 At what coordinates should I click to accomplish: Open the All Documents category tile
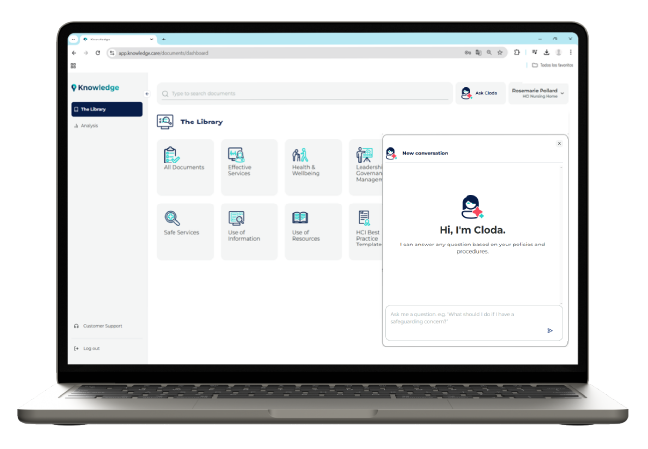pos(184,166)
